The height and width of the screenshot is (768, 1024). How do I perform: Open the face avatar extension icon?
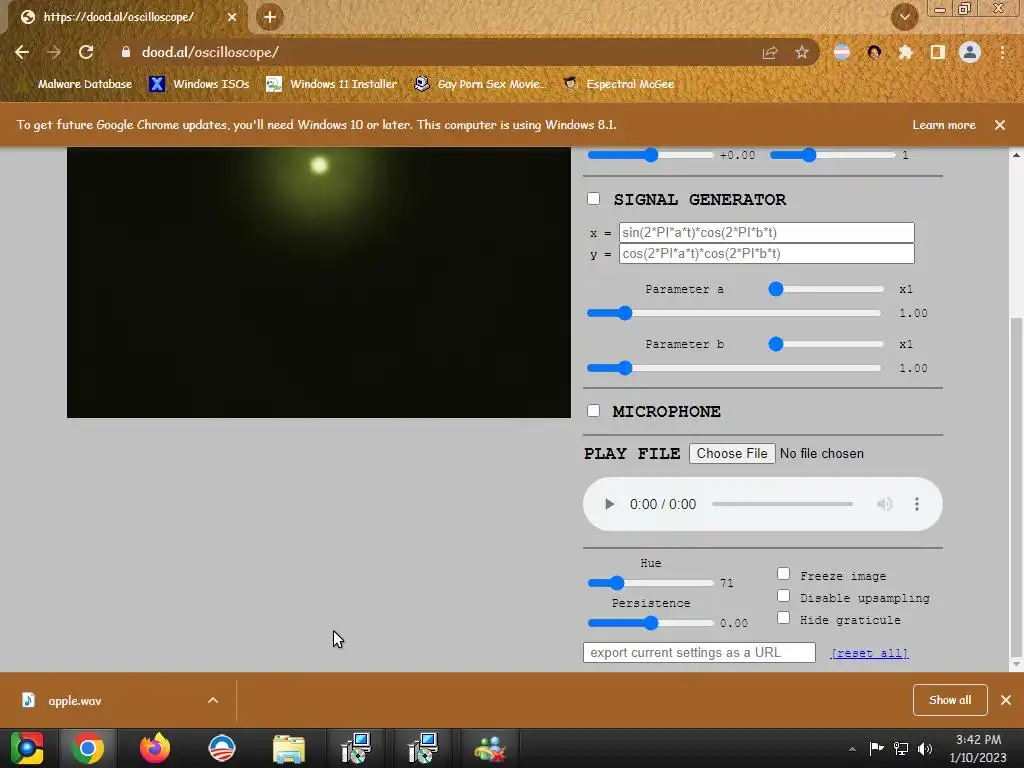click(874, 52)
